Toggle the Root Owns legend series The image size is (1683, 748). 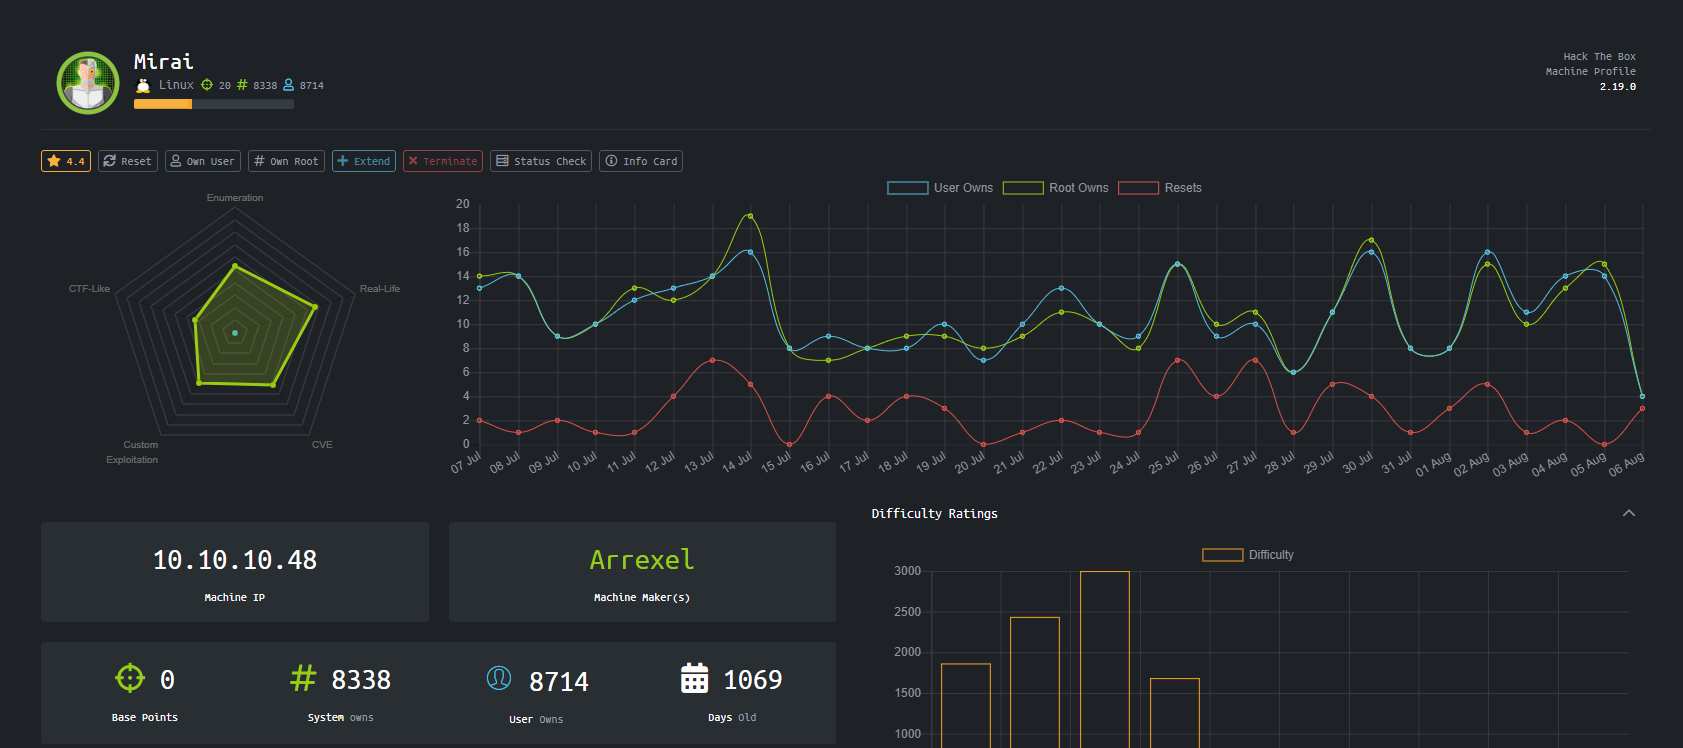(x=1056, y=188)
